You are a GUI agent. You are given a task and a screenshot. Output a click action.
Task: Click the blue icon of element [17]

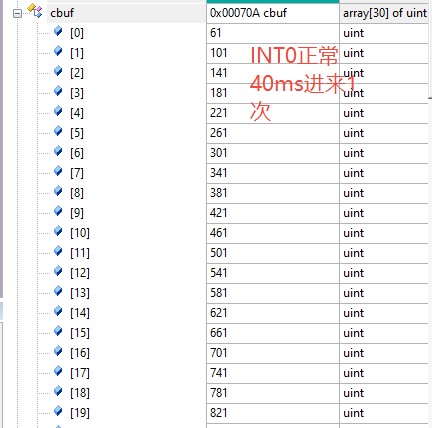(x=58, y=371)
